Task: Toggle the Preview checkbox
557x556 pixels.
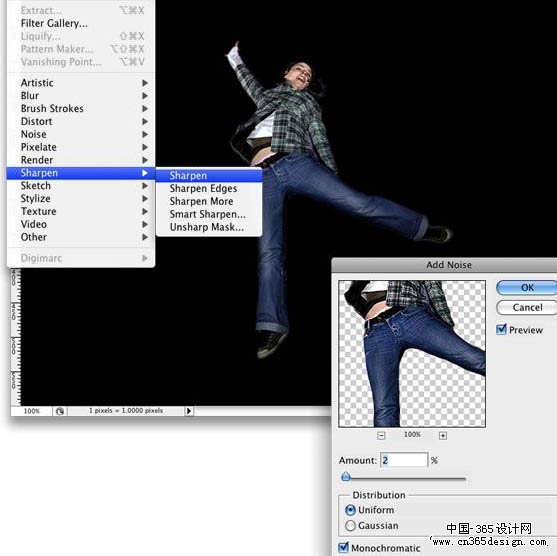Action: (x=501, y=329)
